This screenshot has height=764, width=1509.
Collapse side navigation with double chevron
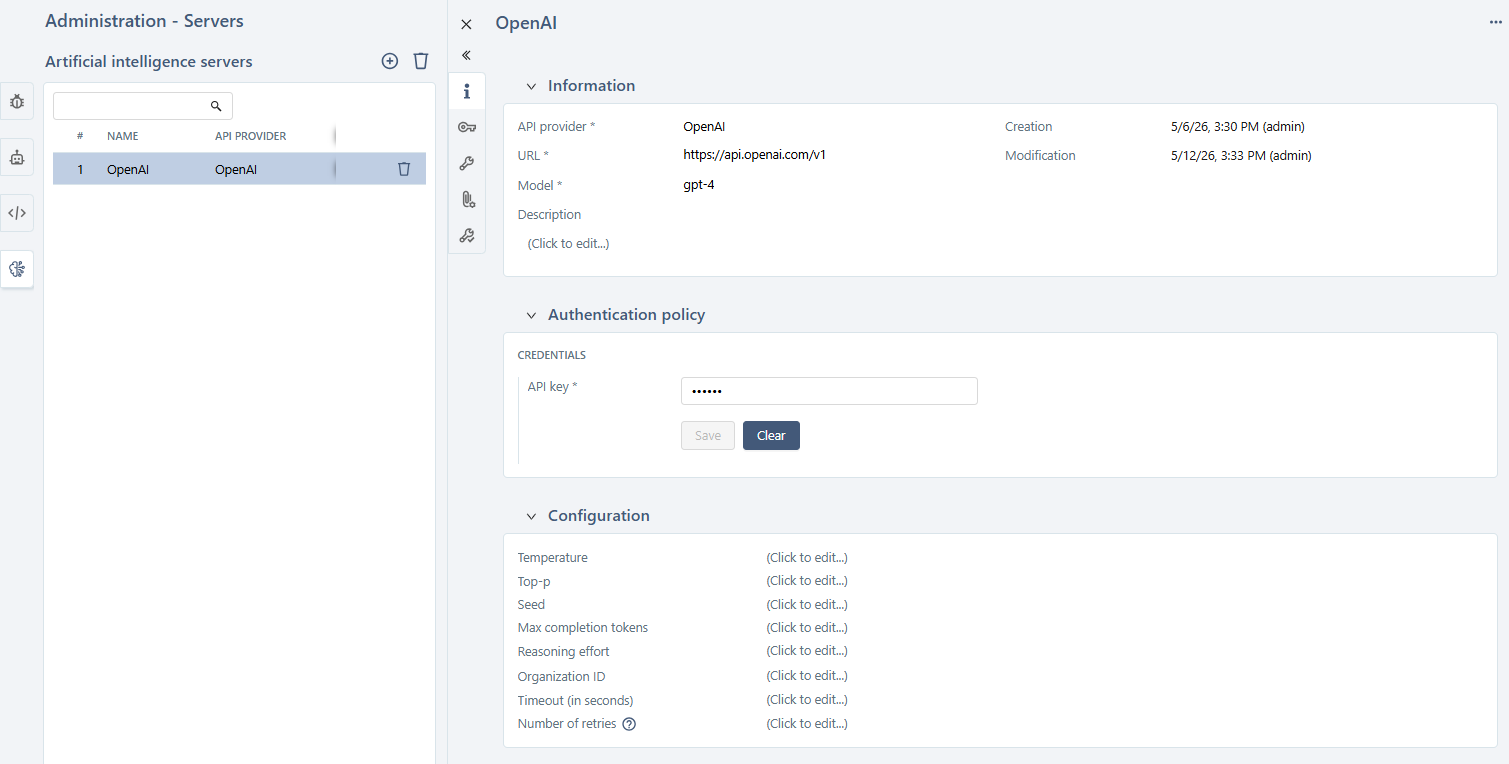(466, 55)
